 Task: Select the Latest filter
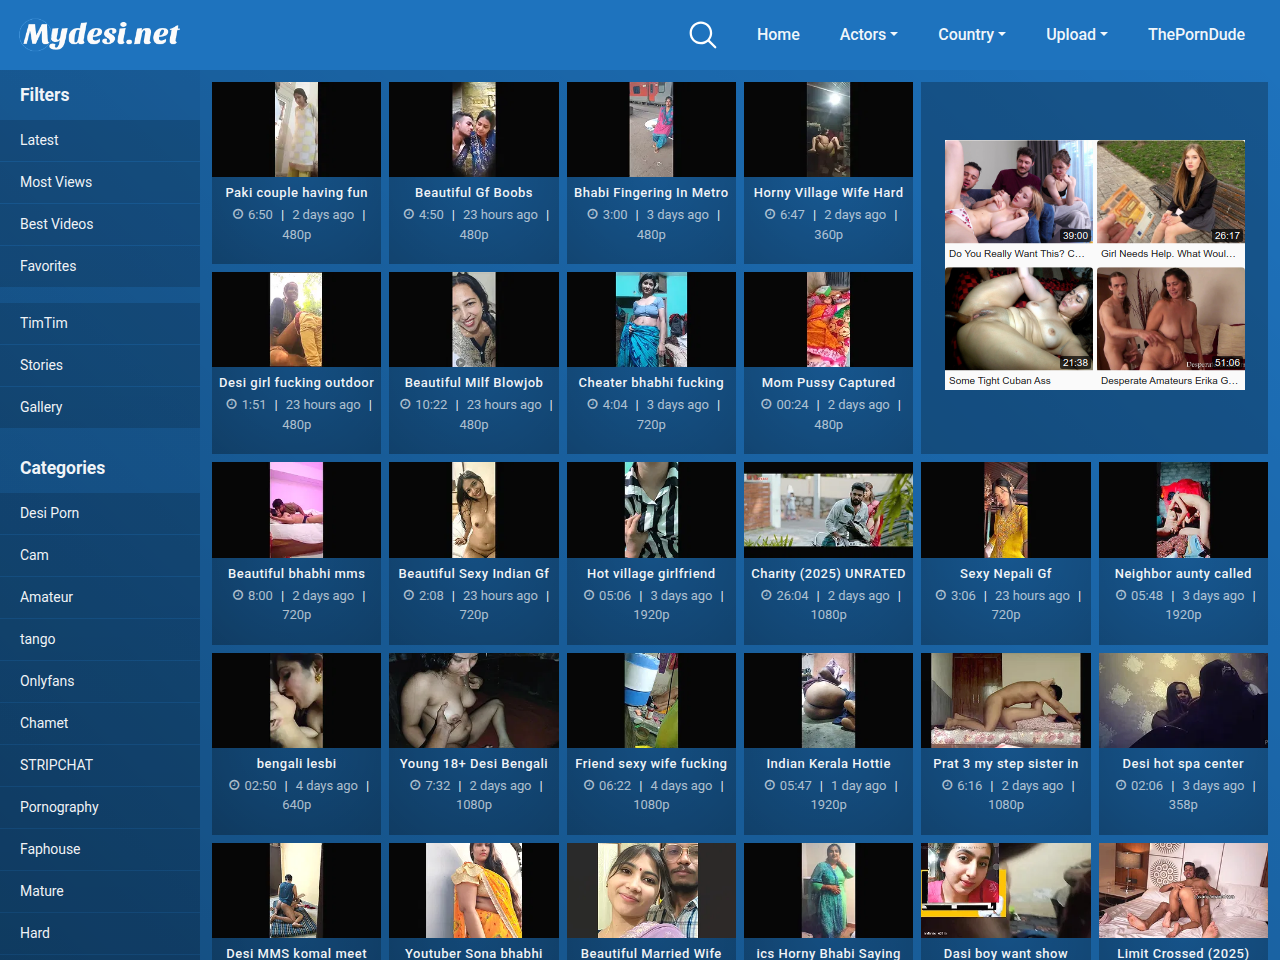click(39, 140)
